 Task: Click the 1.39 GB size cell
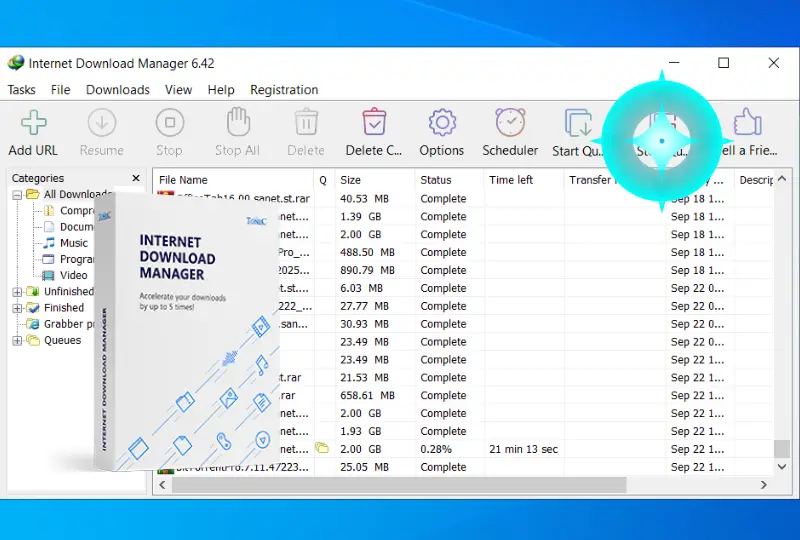tap(361, 216)
